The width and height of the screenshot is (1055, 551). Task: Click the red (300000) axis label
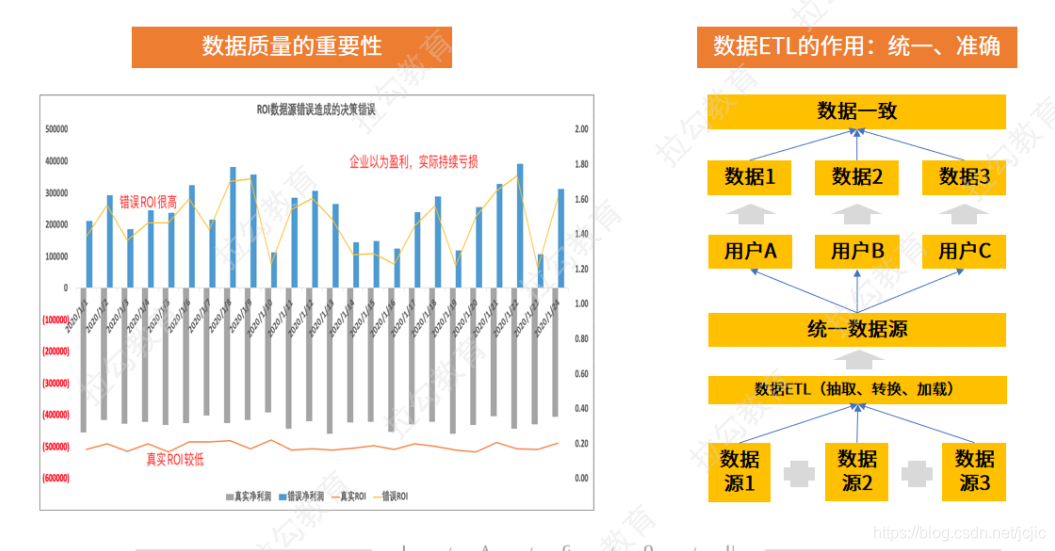coord(56,383)
